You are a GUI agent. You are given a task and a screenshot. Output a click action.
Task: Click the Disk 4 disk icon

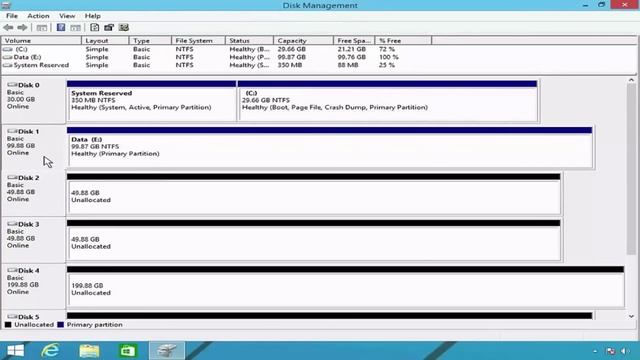coord(12,270)
